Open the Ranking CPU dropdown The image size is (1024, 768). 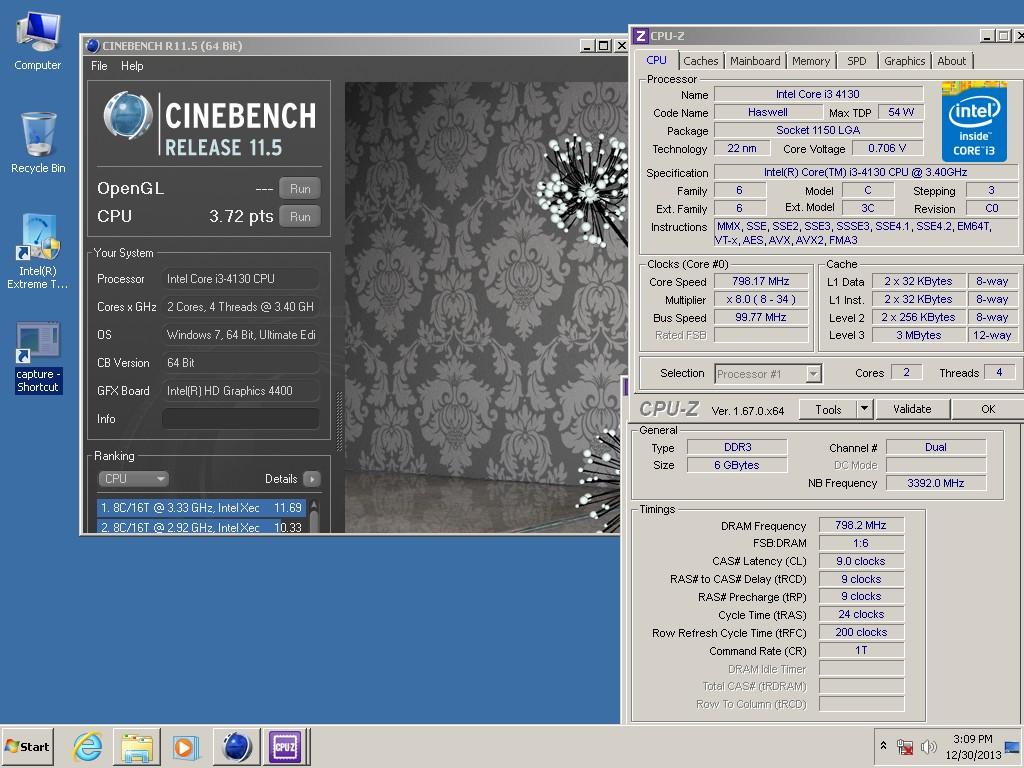pyautogui.click(x=133, y=479)
